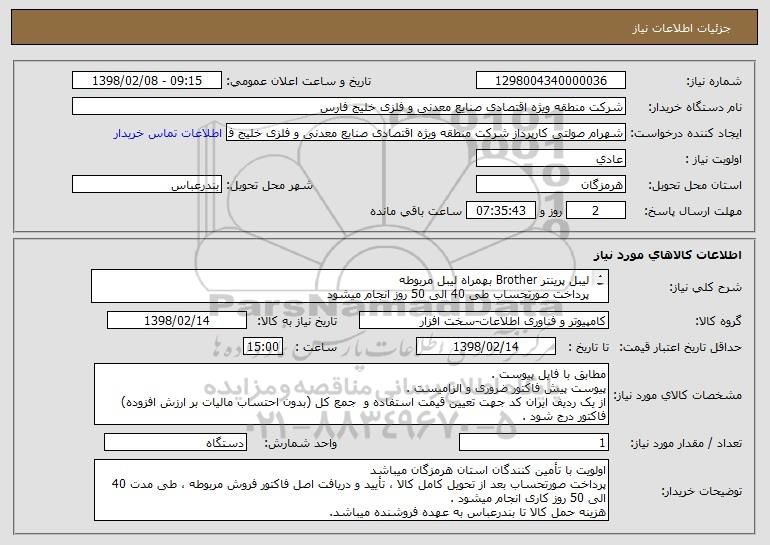Click label توضیحات خریدار
The width and height of the screenshot is (770, 545).
[x=701, y=490]
